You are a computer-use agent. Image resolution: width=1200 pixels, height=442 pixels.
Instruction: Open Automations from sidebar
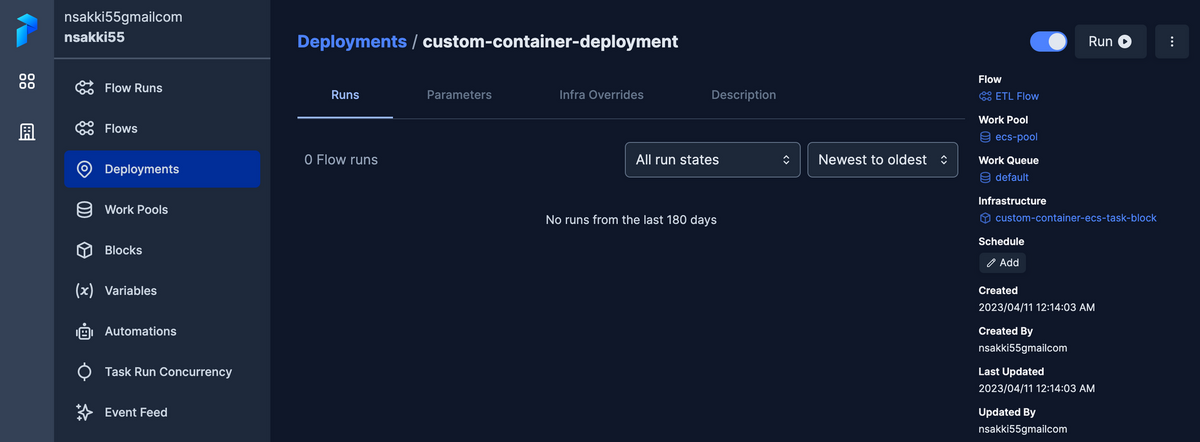140,331
